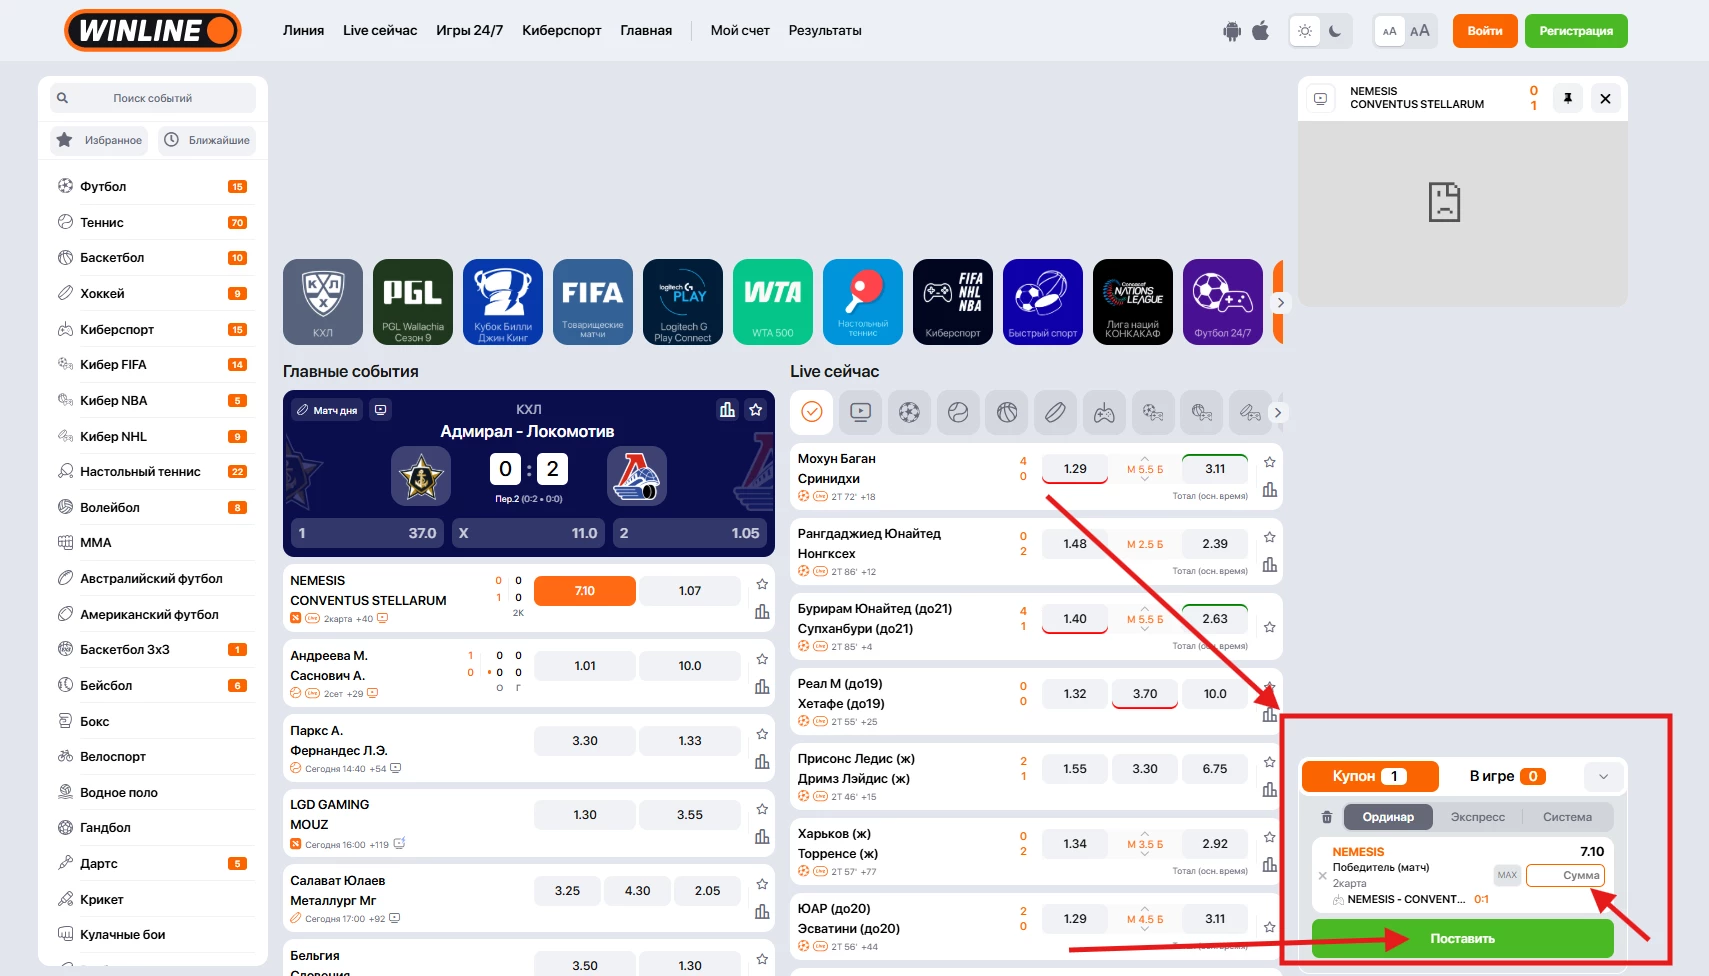
Task: Favorite the Андреева М. match
Action: click(762, 659)
